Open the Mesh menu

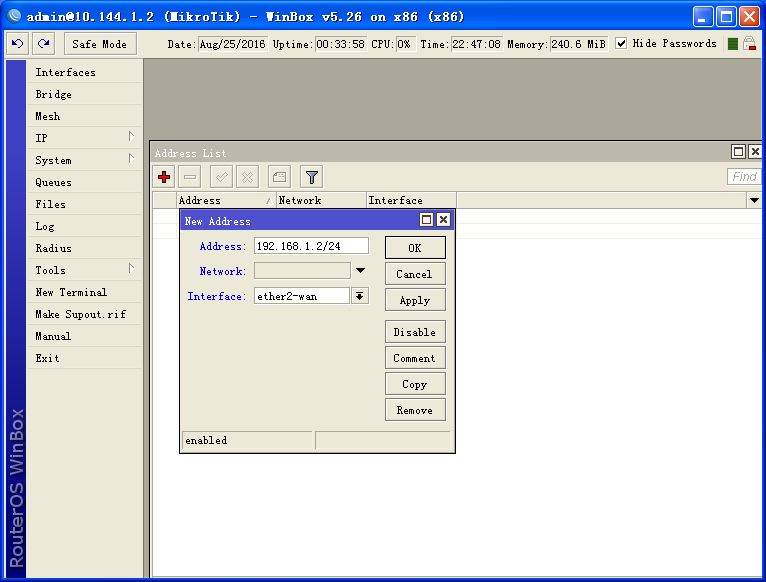coord(85,116)
